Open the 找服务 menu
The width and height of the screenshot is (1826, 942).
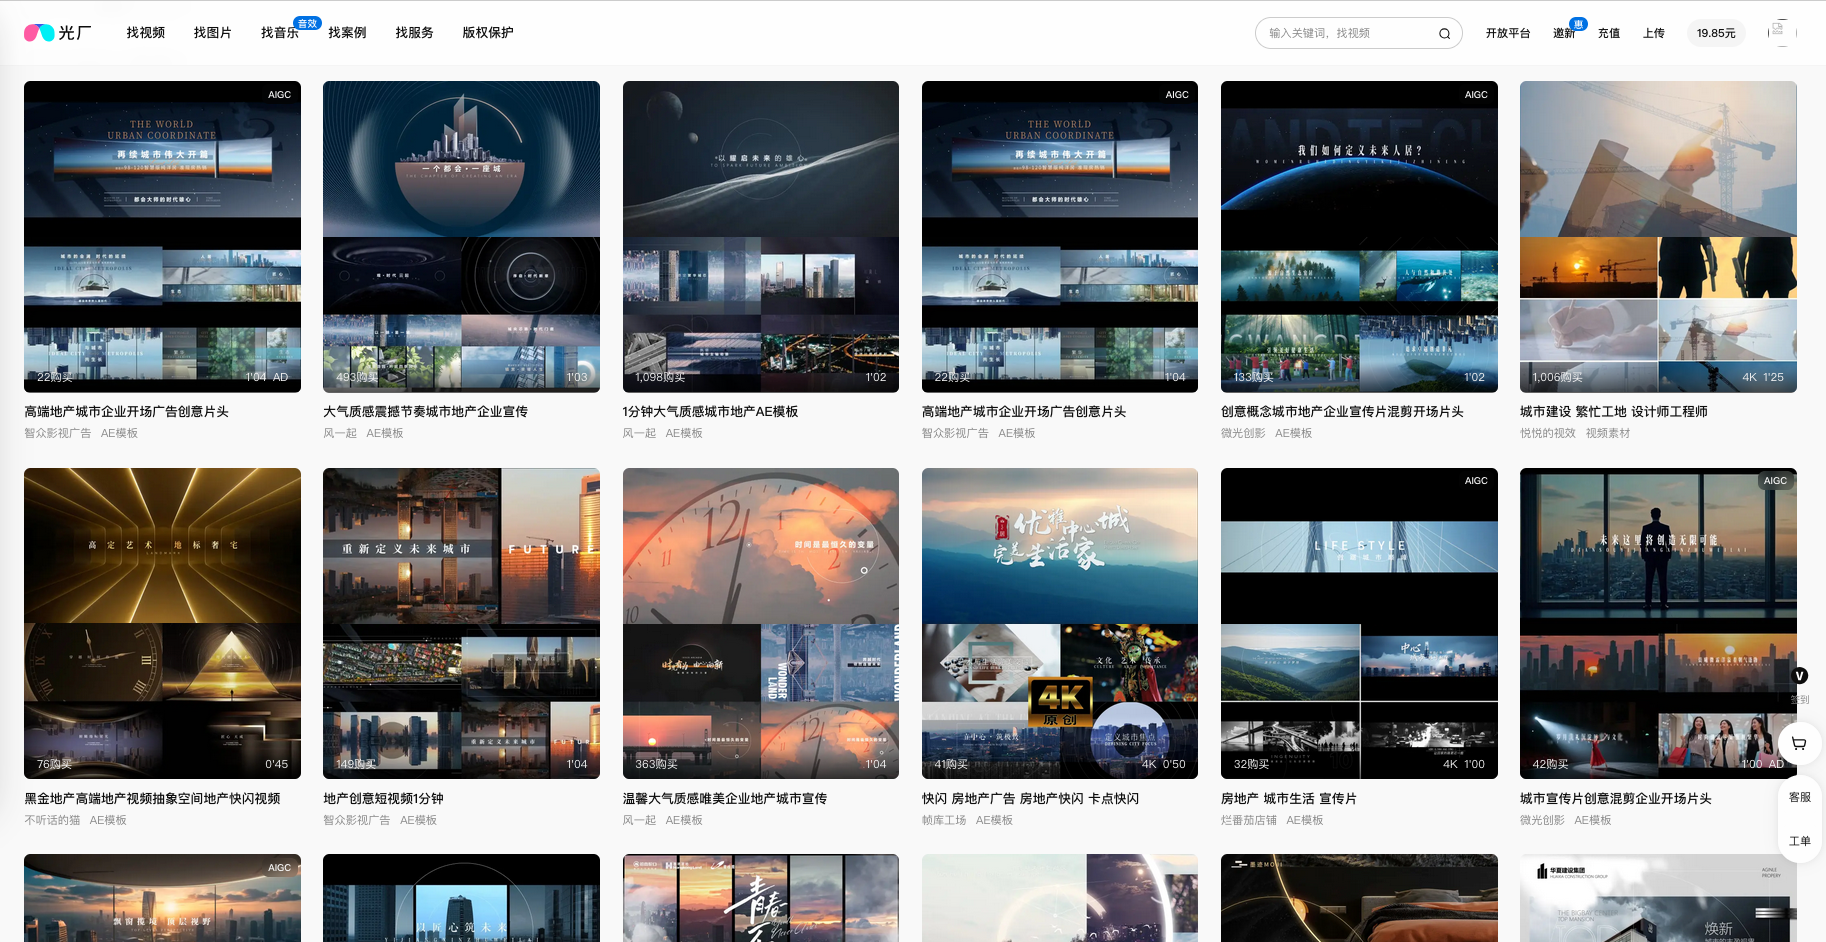(414, 33)
